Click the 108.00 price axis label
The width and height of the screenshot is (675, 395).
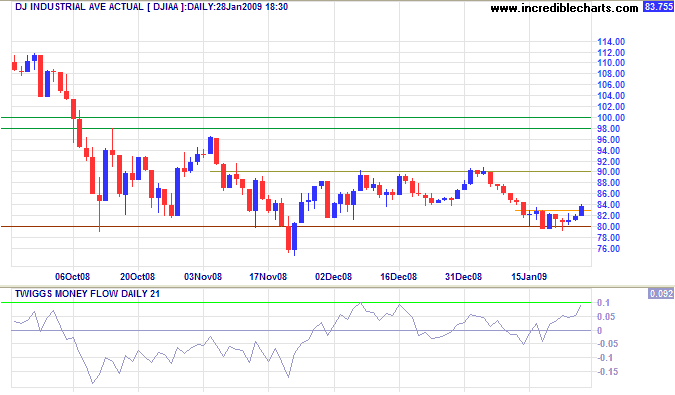(611, 74)
